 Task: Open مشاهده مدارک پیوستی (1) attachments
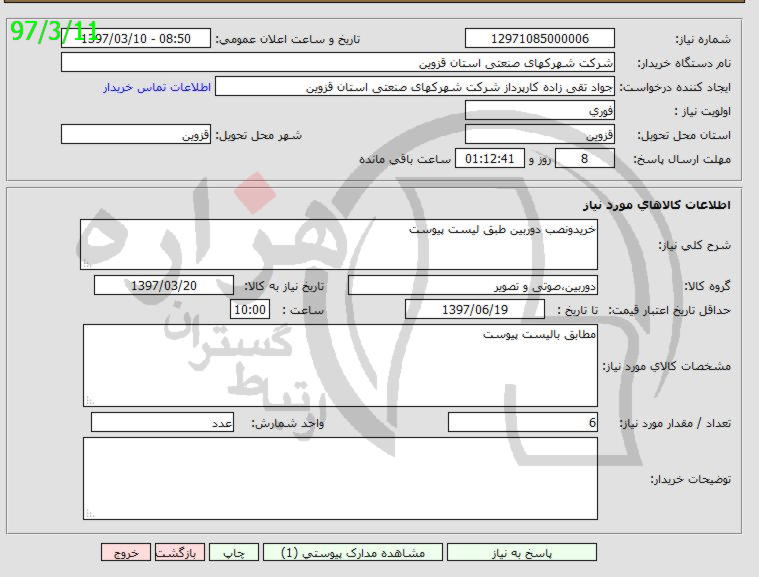tap(353, 552)
